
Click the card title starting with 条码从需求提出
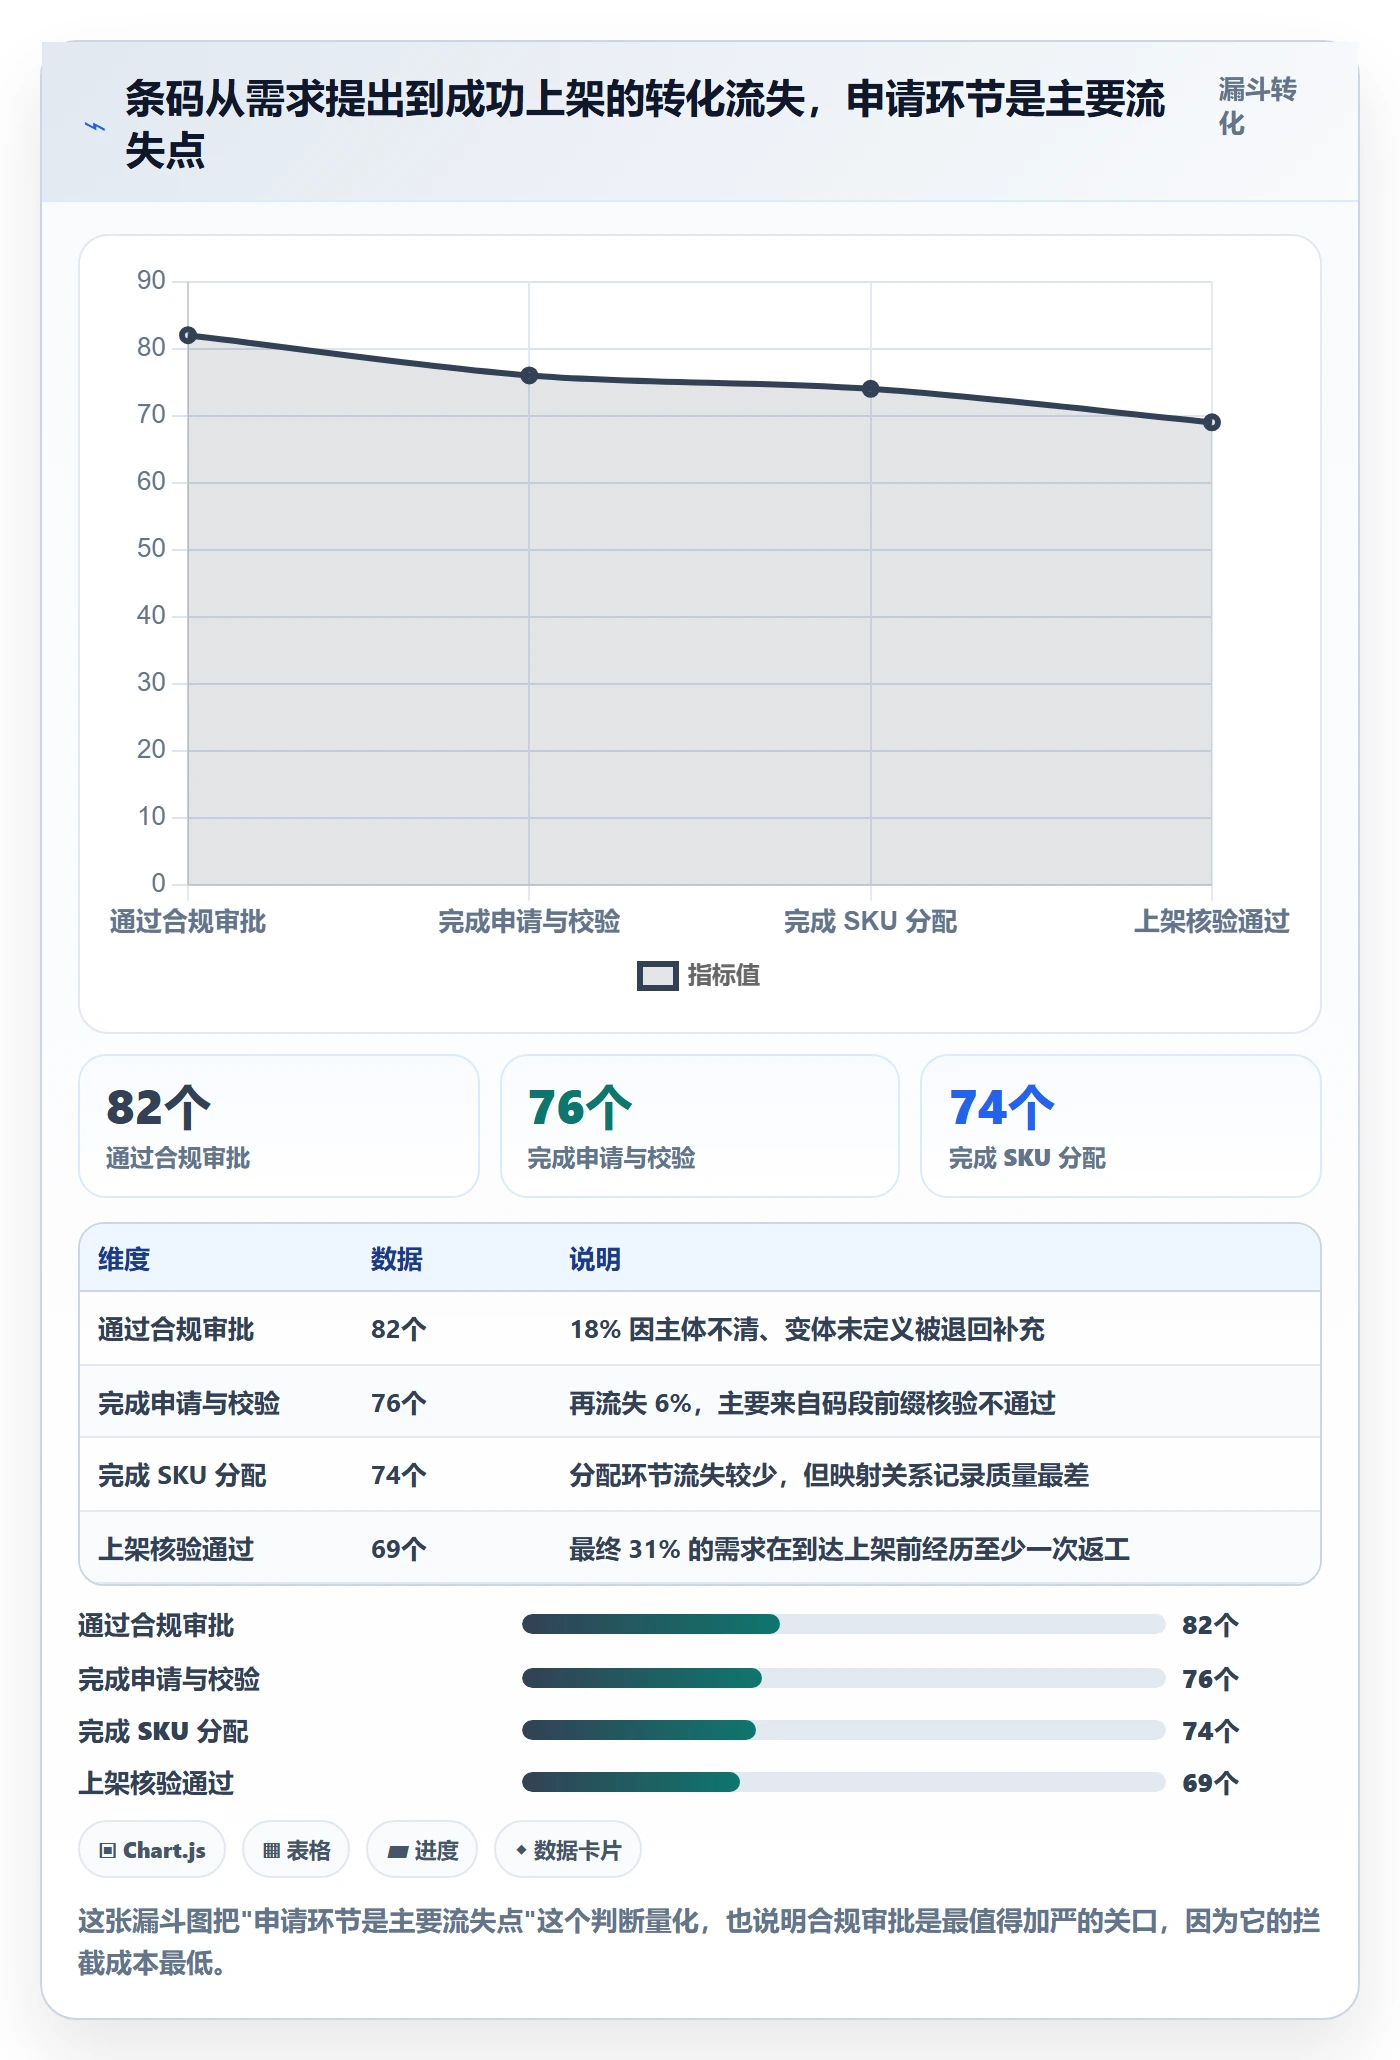click(645, 125)
